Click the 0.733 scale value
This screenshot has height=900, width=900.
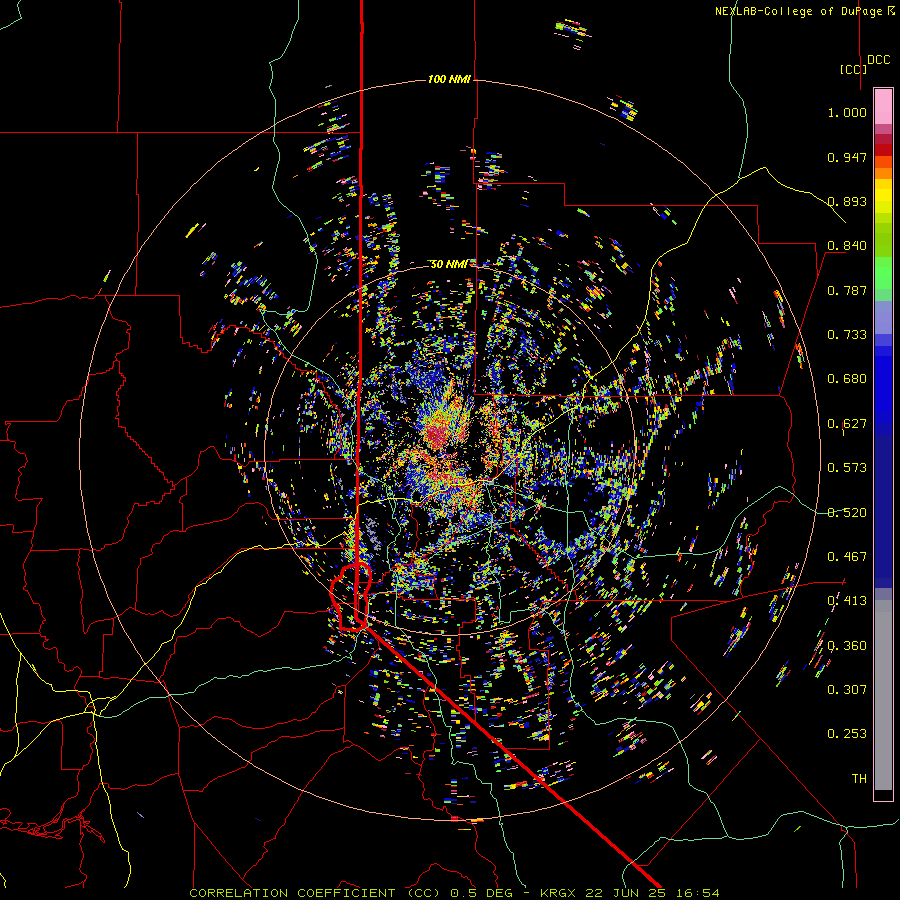pyautogui.click(x=847, y=335)
